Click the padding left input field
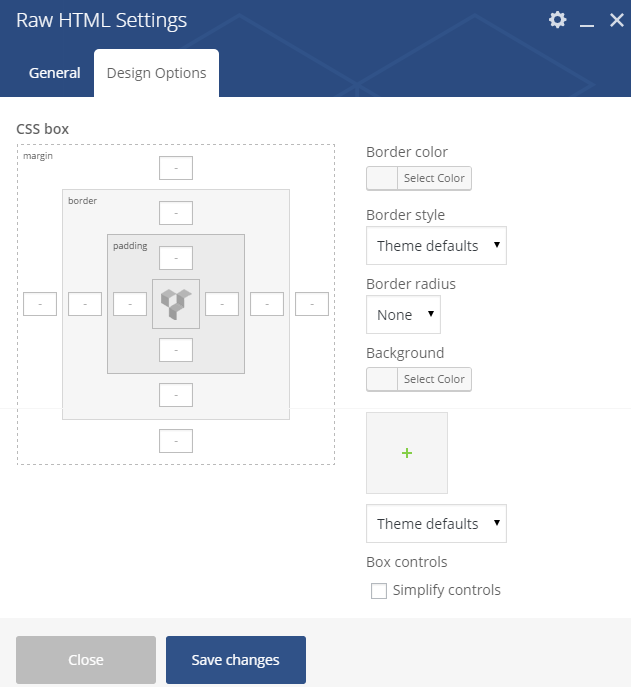The height and width of the screenshot is (687, 631). coord(130,304)
